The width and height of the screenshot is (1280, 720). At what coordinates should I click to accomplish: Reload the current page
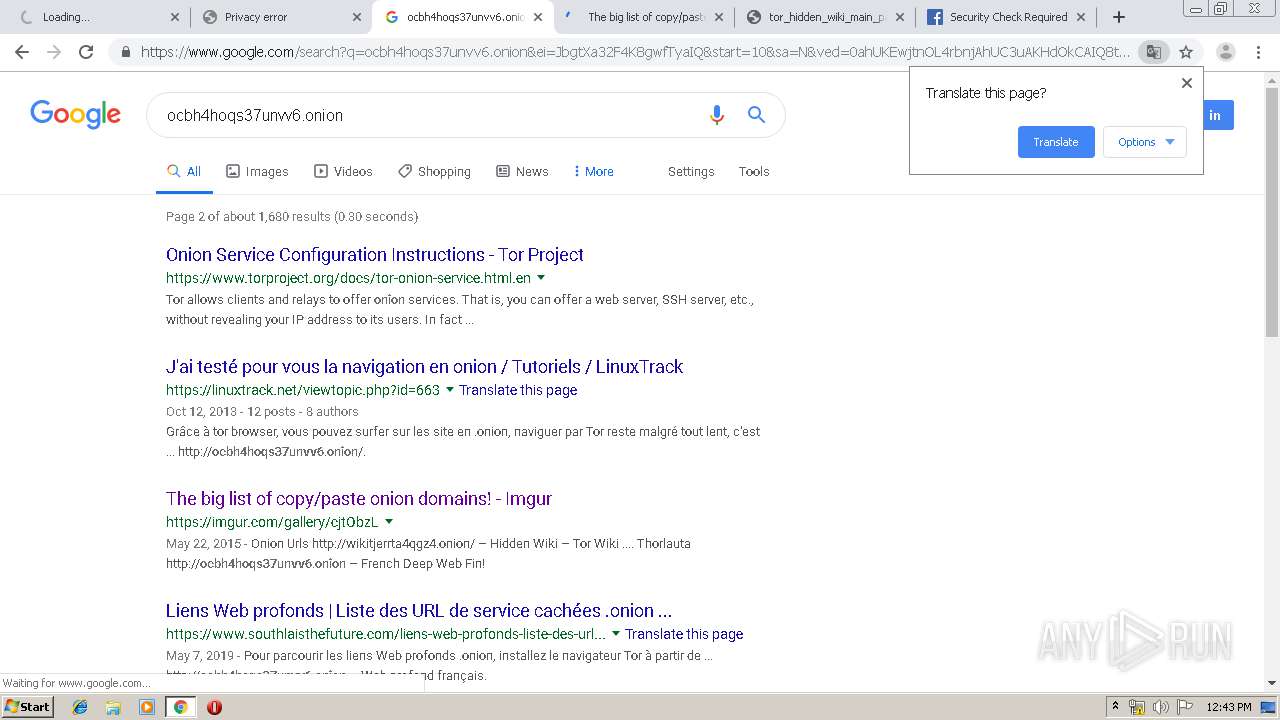click(86, 52)
